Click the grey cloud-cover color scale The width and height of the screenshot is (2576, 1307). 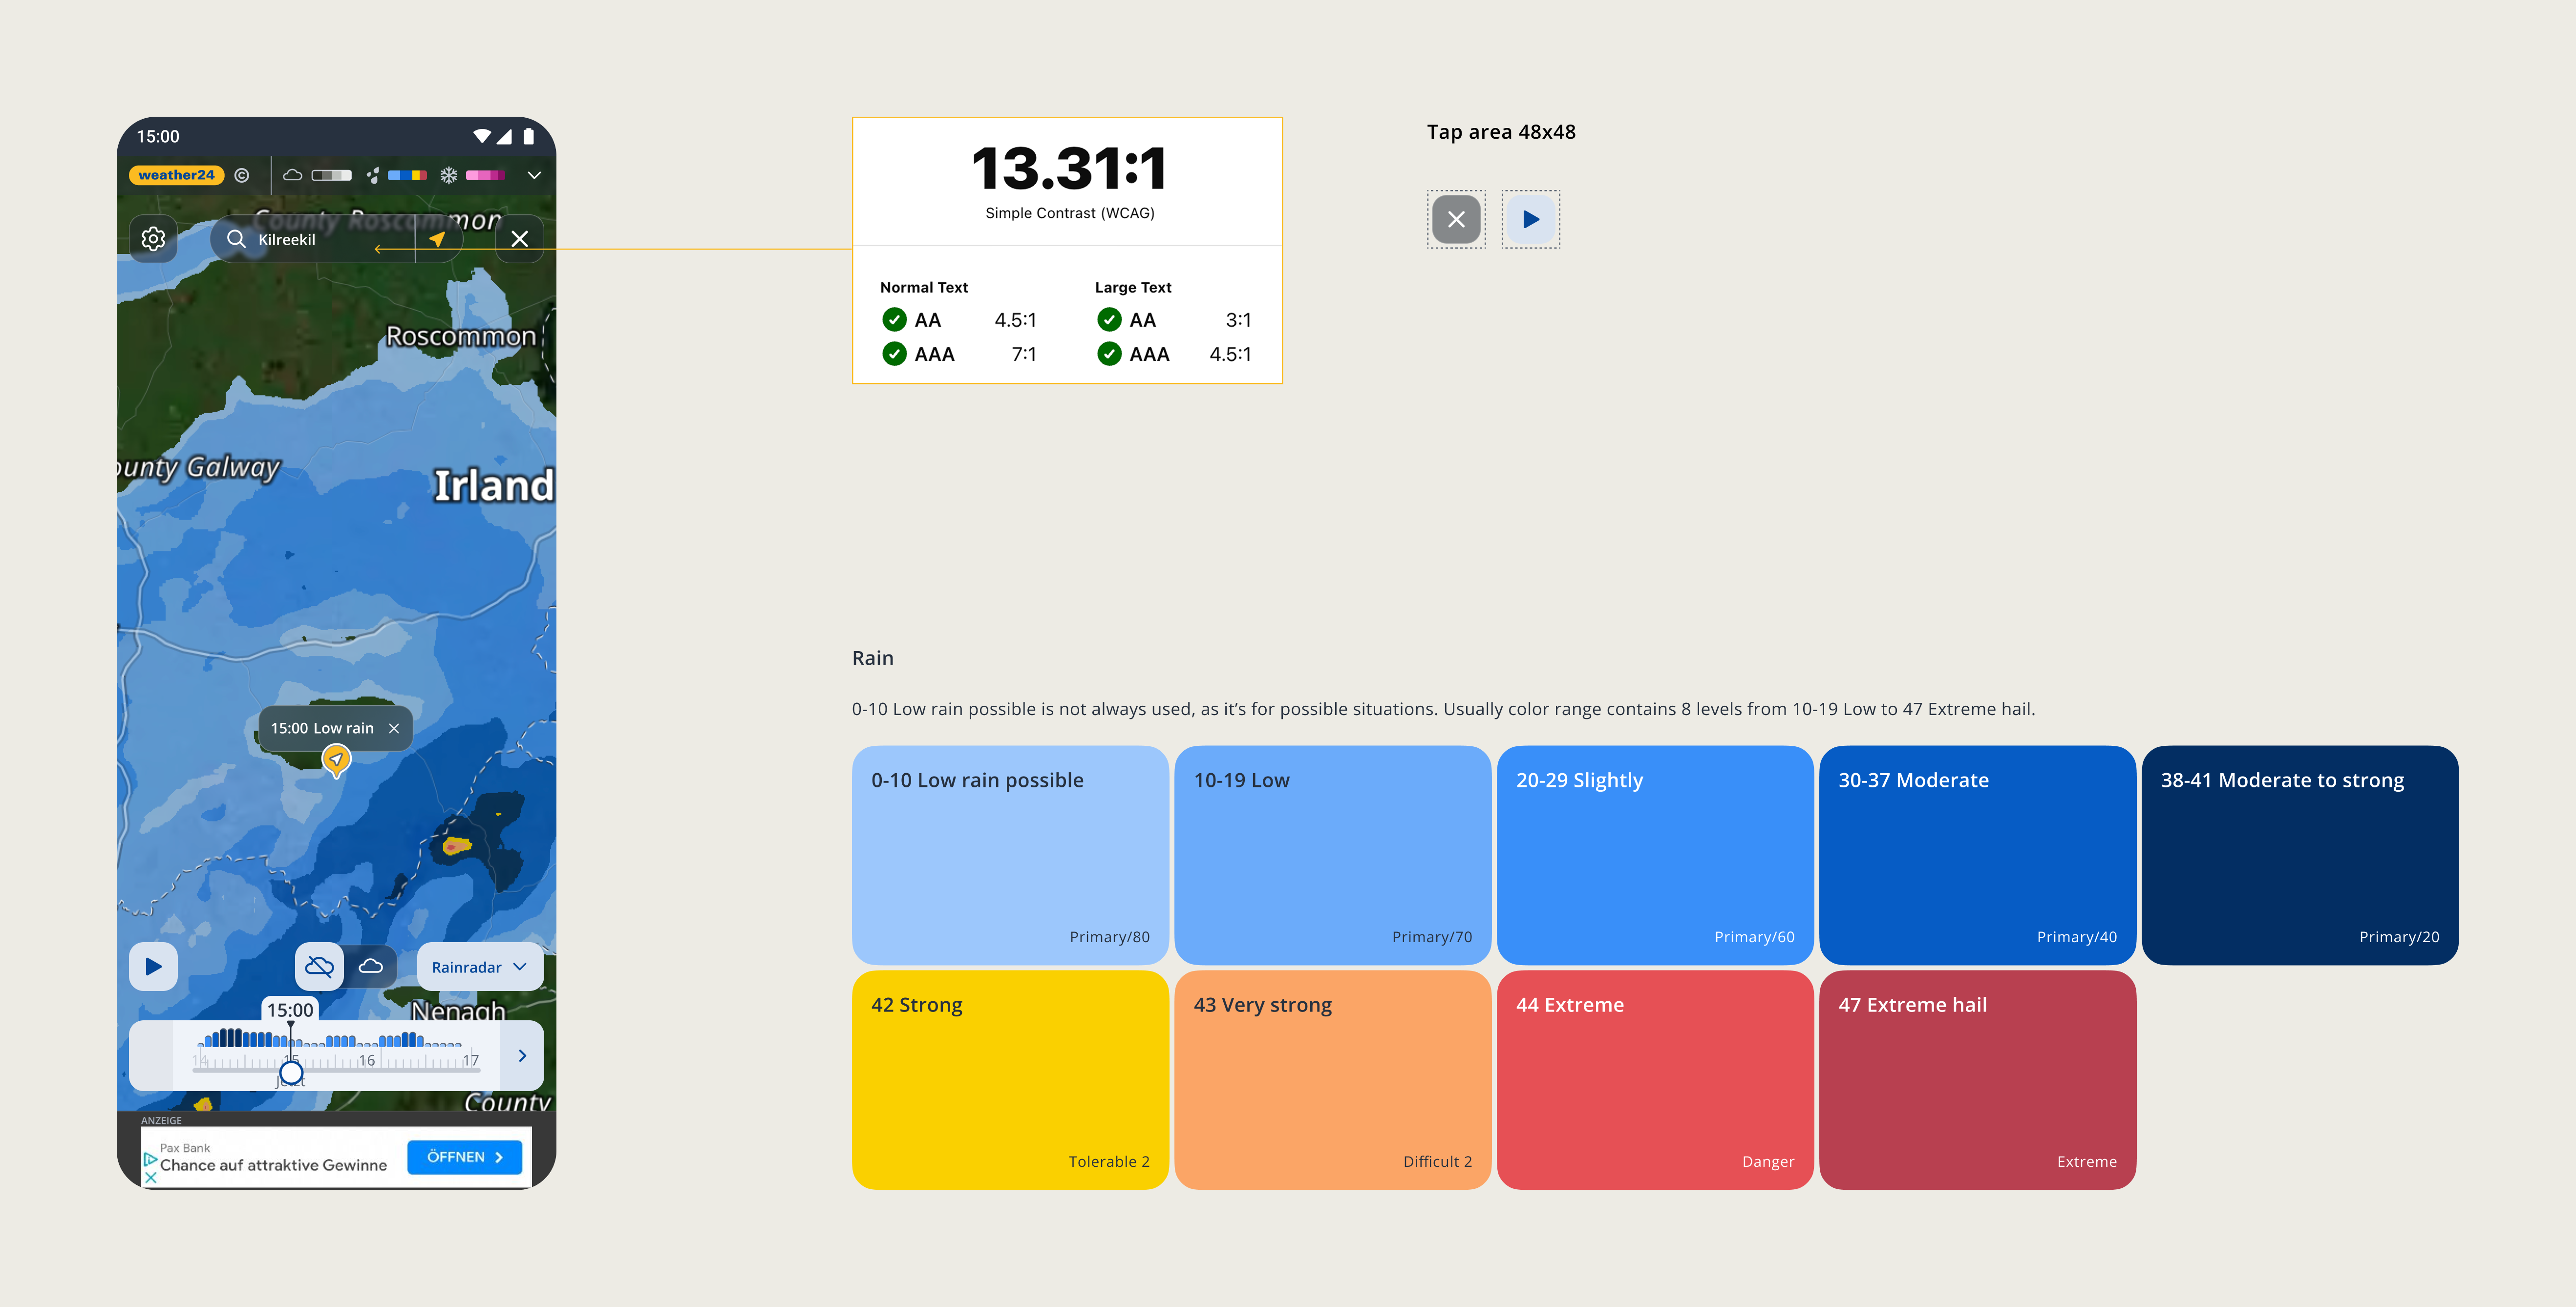tap(331, 175)
